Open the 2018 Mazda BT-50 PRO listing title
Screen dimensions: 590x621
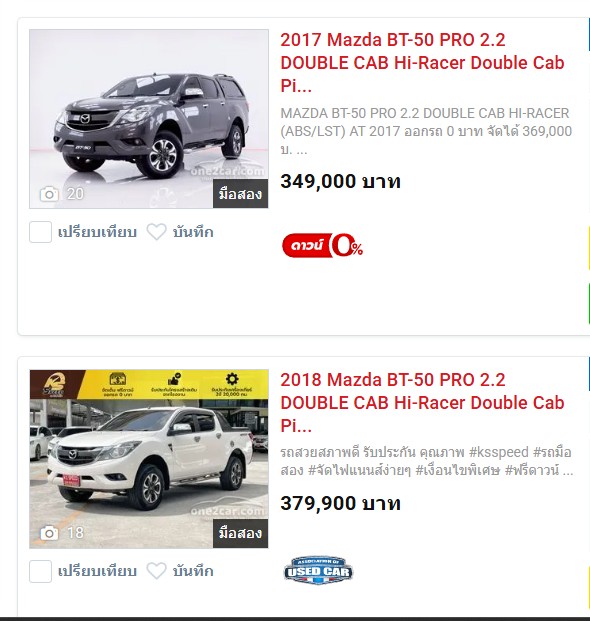pyautogui.click(x=422, y=402)
